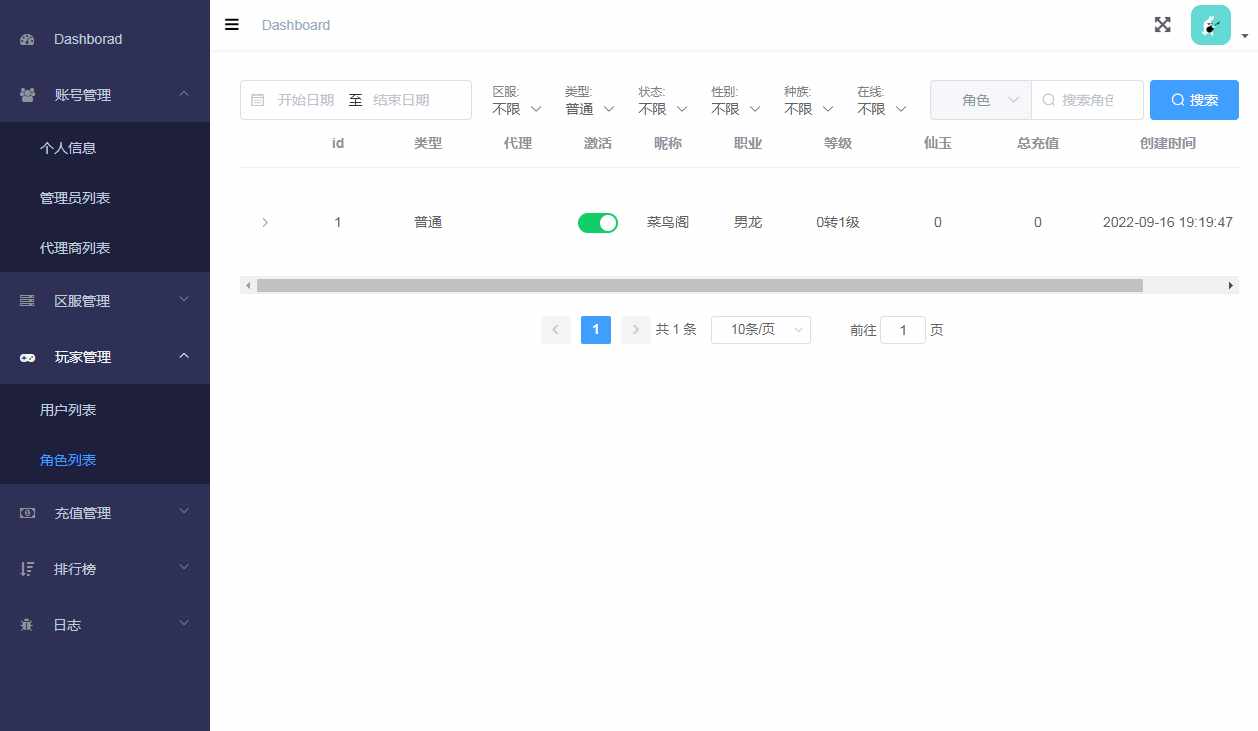The height and width of the screenshot is (731, 1258).
Task: Click the blue 搜索 search button
Action: pyautogui.click(x=1194, y=99)
